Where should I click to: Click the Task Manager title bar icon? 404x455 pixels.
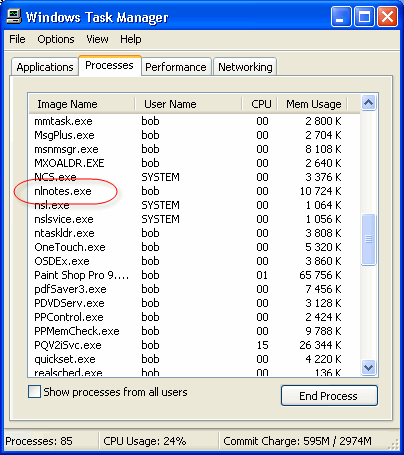[15, 16]
